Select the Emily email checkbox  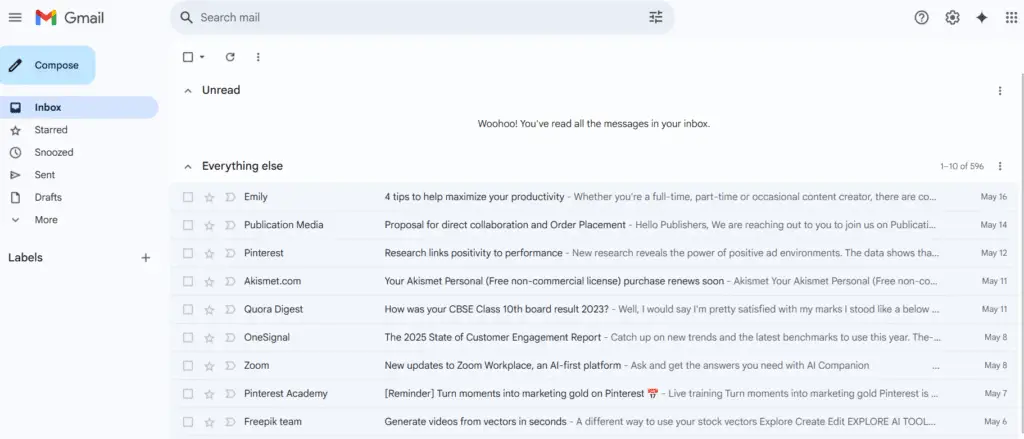[x=188, y=197]
